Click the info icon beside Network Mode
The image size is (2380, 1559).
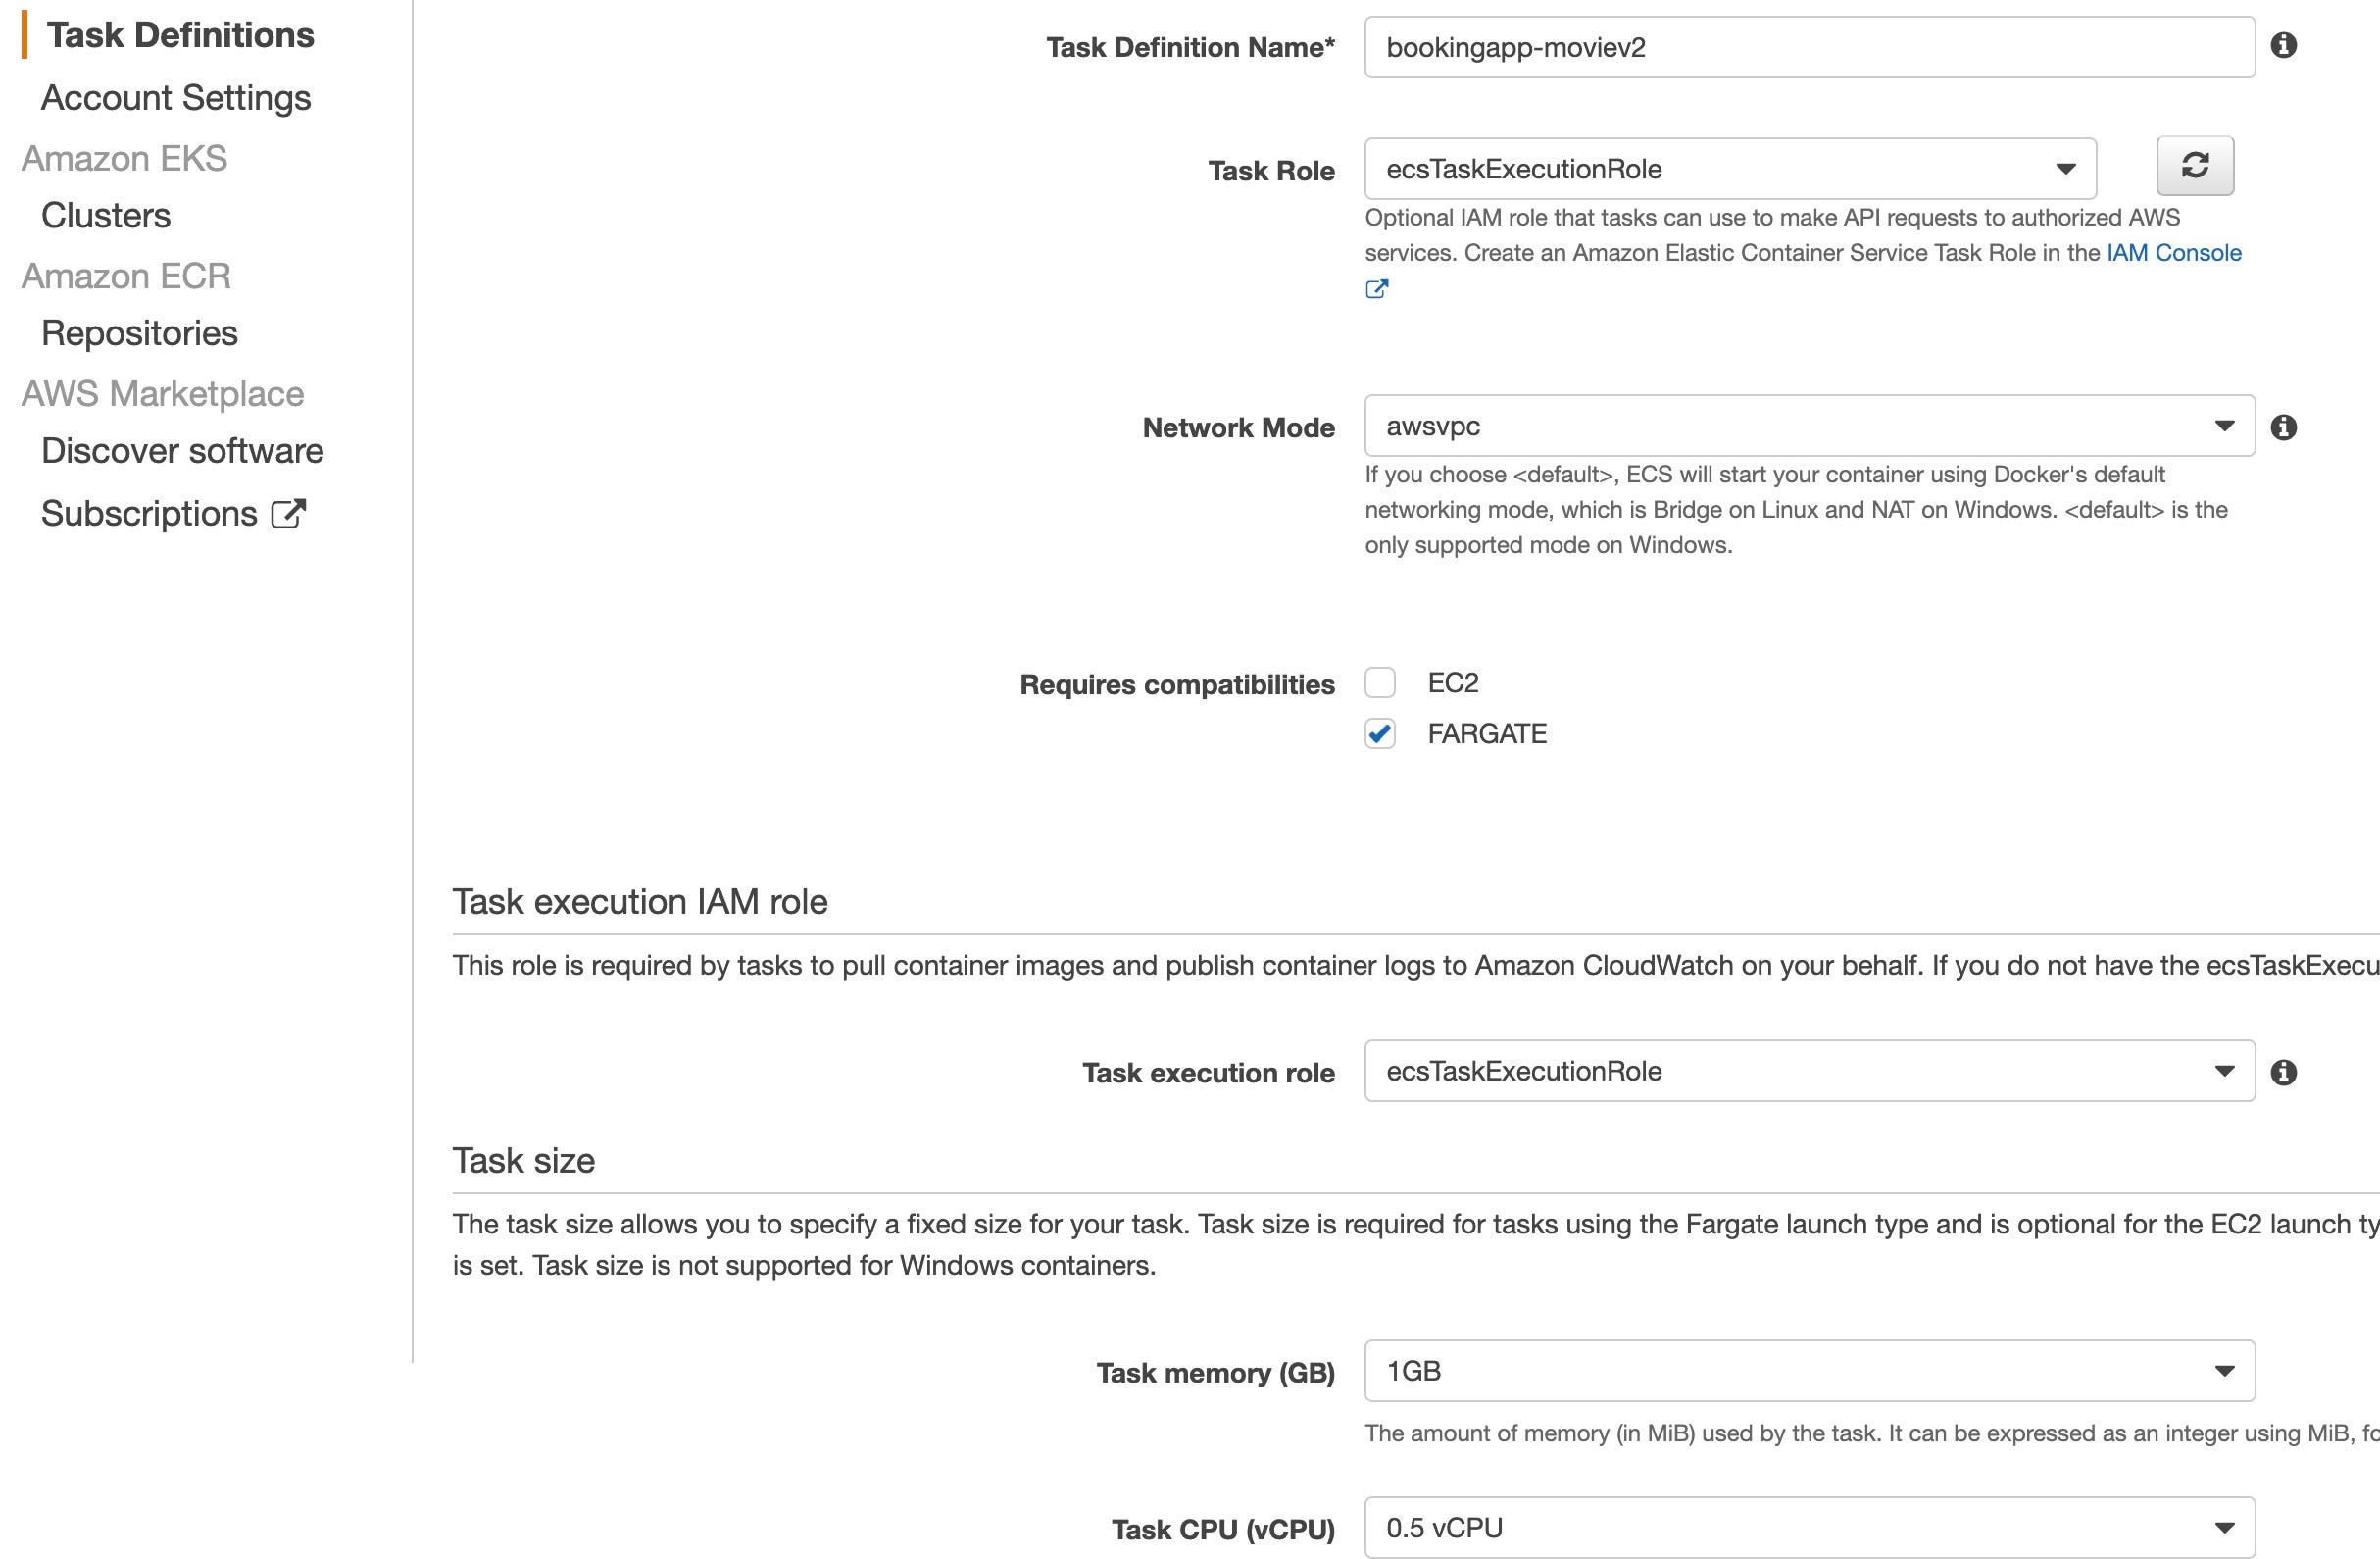click(x=2283, y=427)
